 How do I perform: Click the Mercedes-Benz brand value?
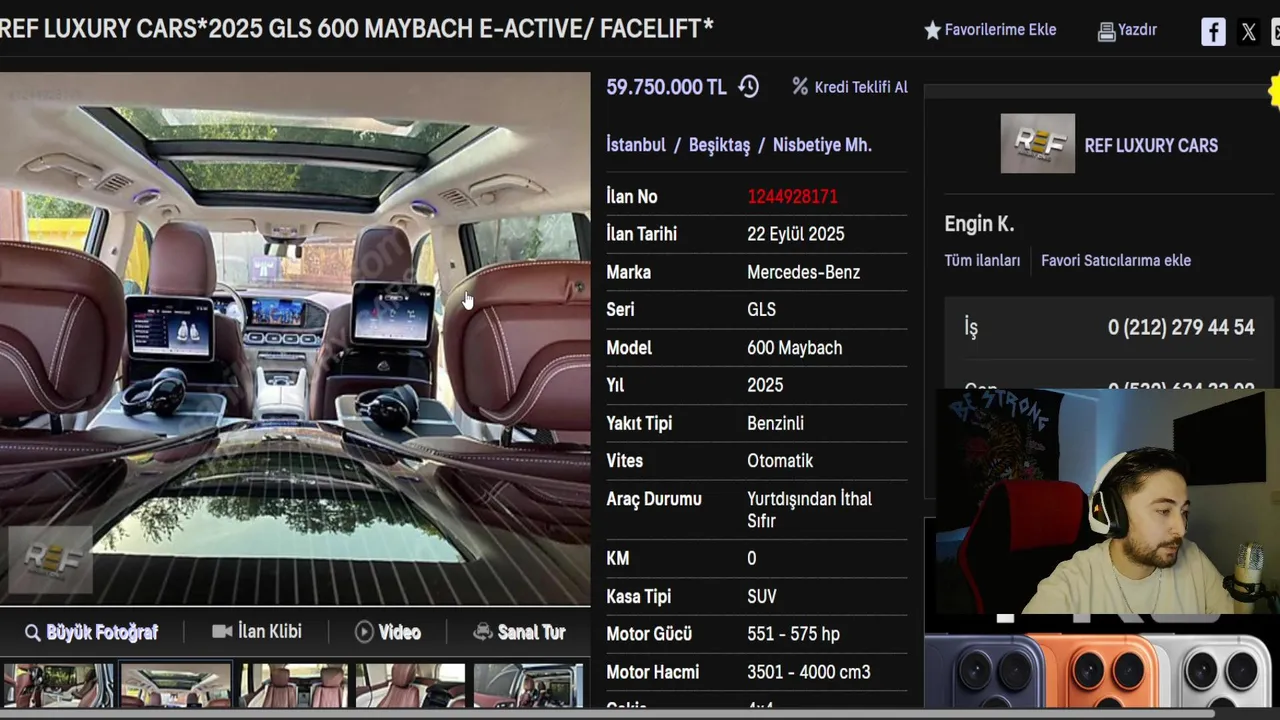803,272
